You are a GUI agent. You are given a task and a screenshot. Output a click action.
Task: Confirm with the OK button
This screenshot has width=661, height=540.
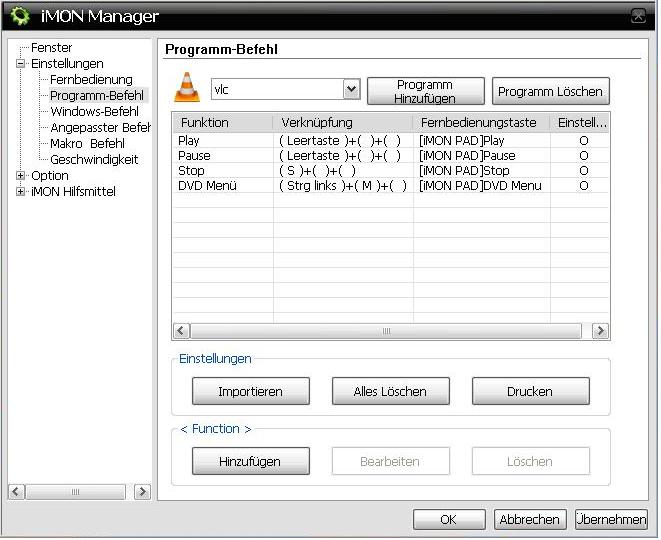[449, 519]
